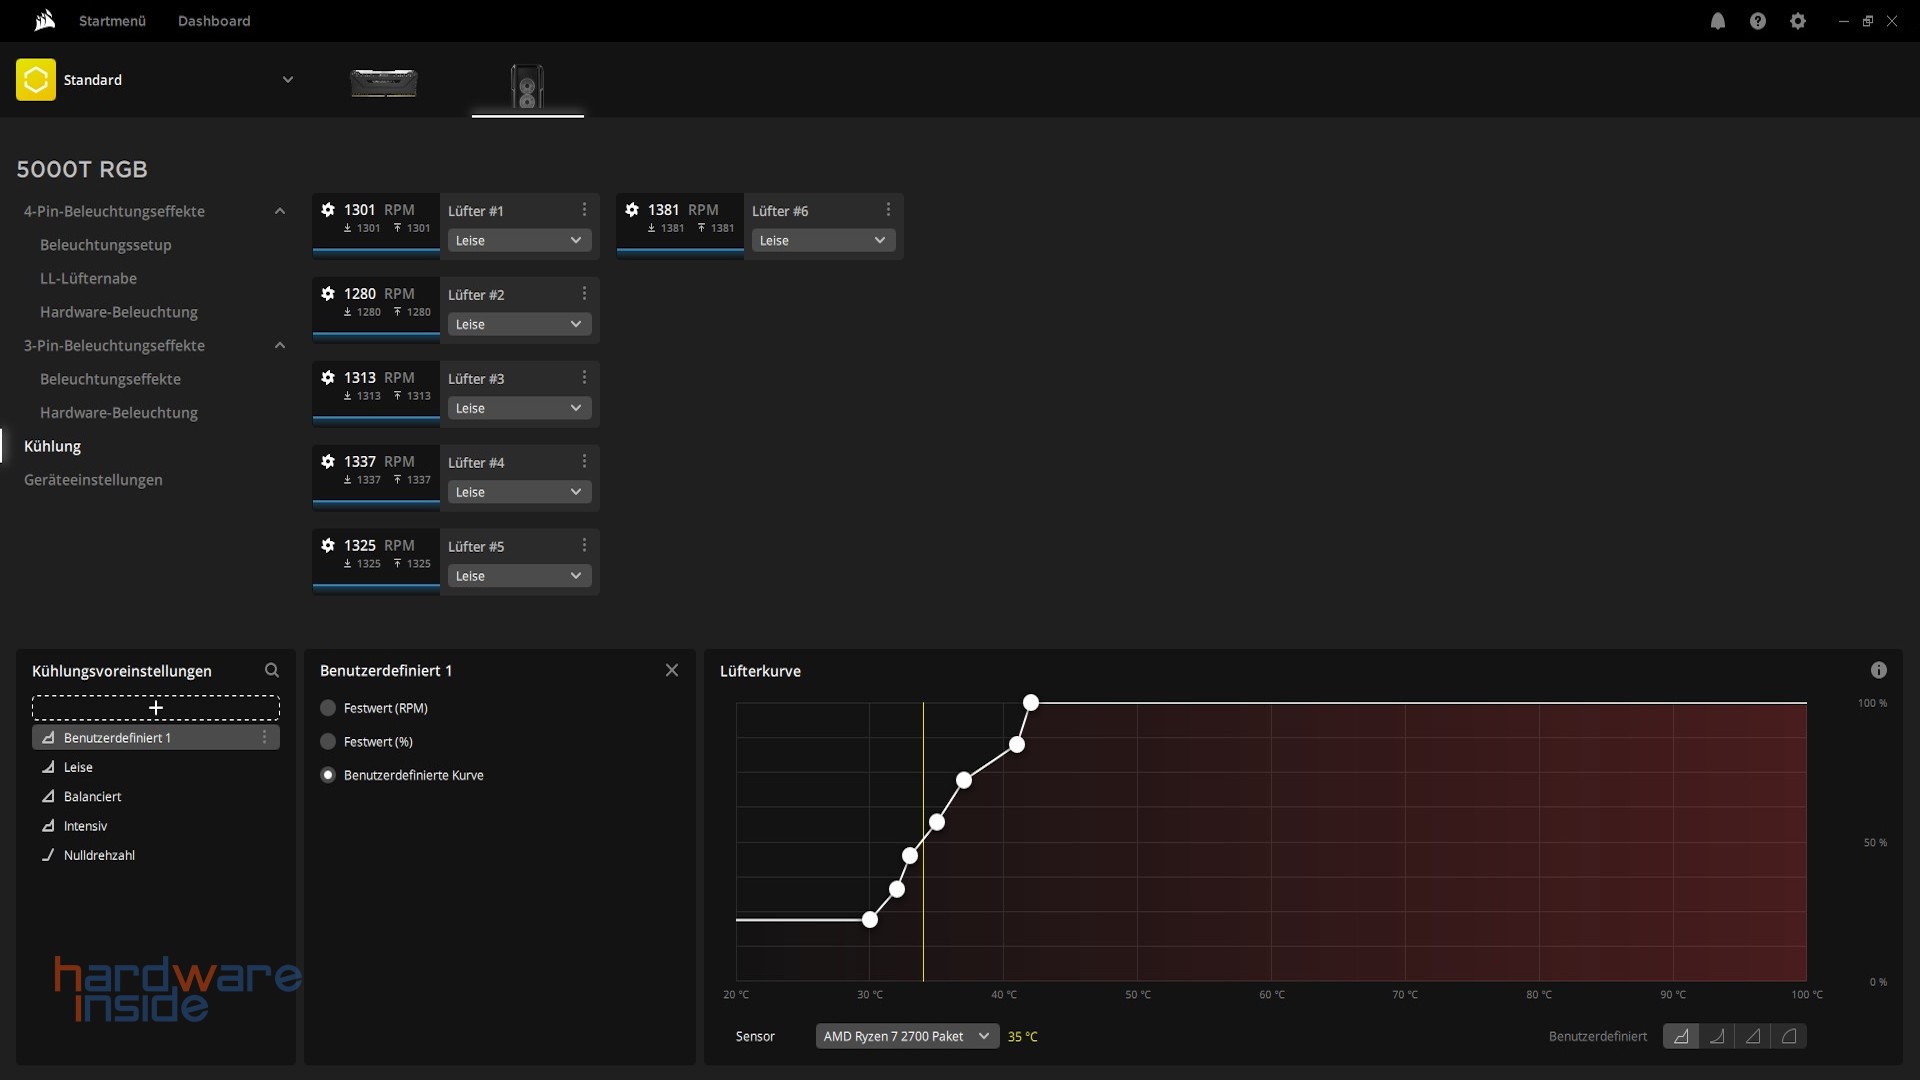Apply the first curve shape preset icon

[1681, 1036]
